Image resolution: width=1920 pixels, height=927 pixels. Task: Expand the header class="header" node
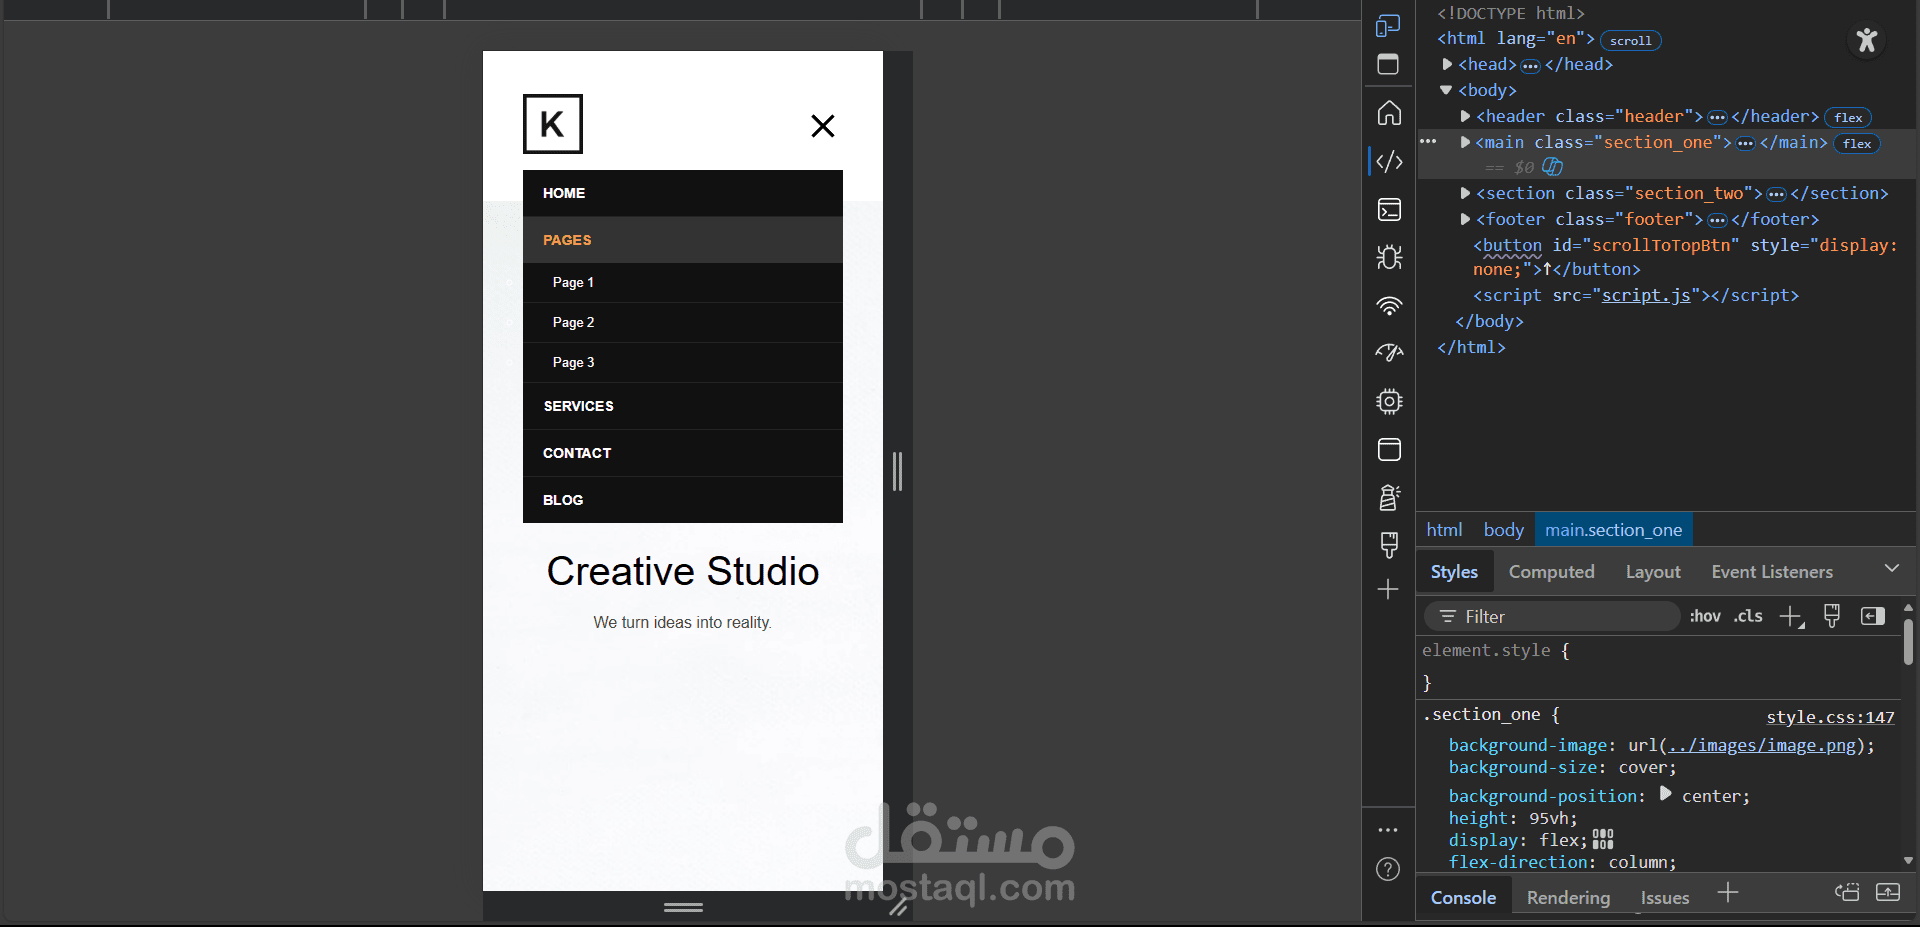pos(1465,116)
